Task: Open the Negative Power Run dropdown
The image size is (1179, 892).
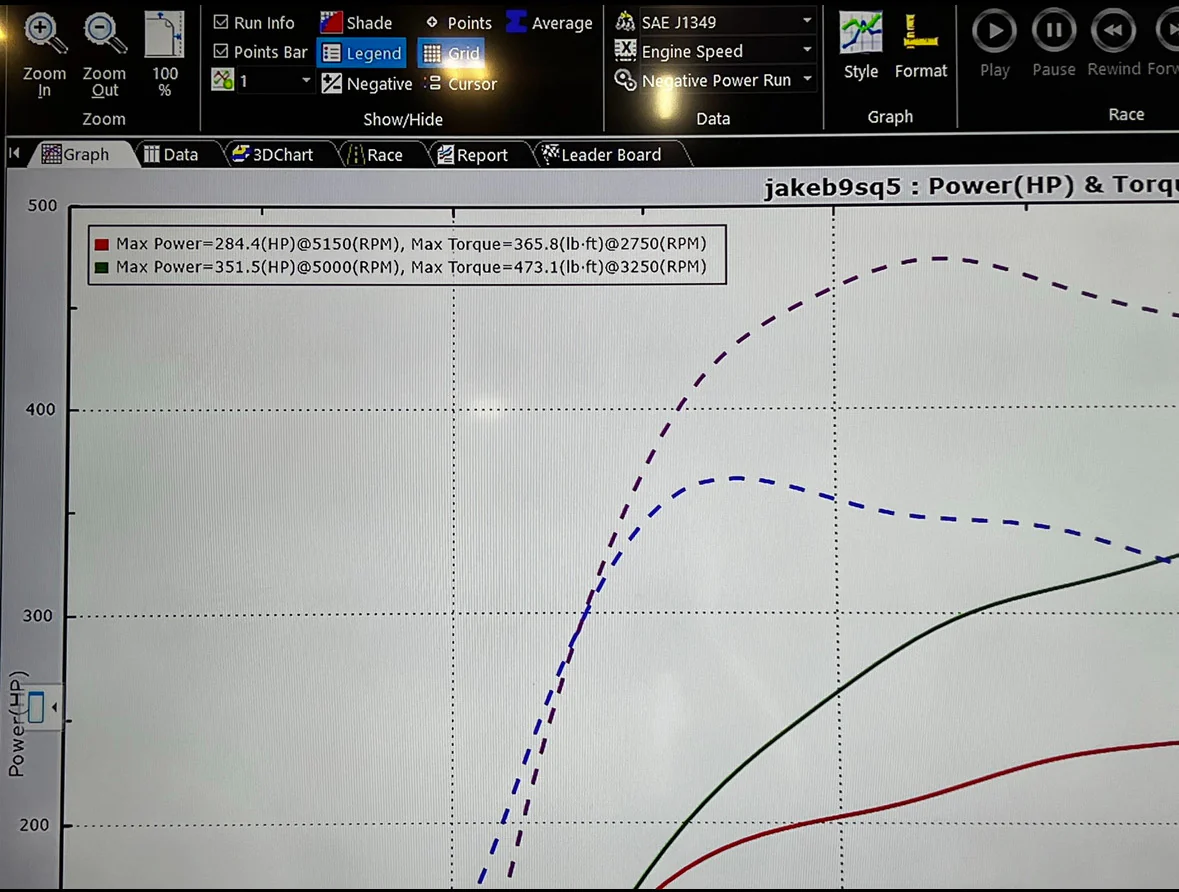Action: [807, 79]
